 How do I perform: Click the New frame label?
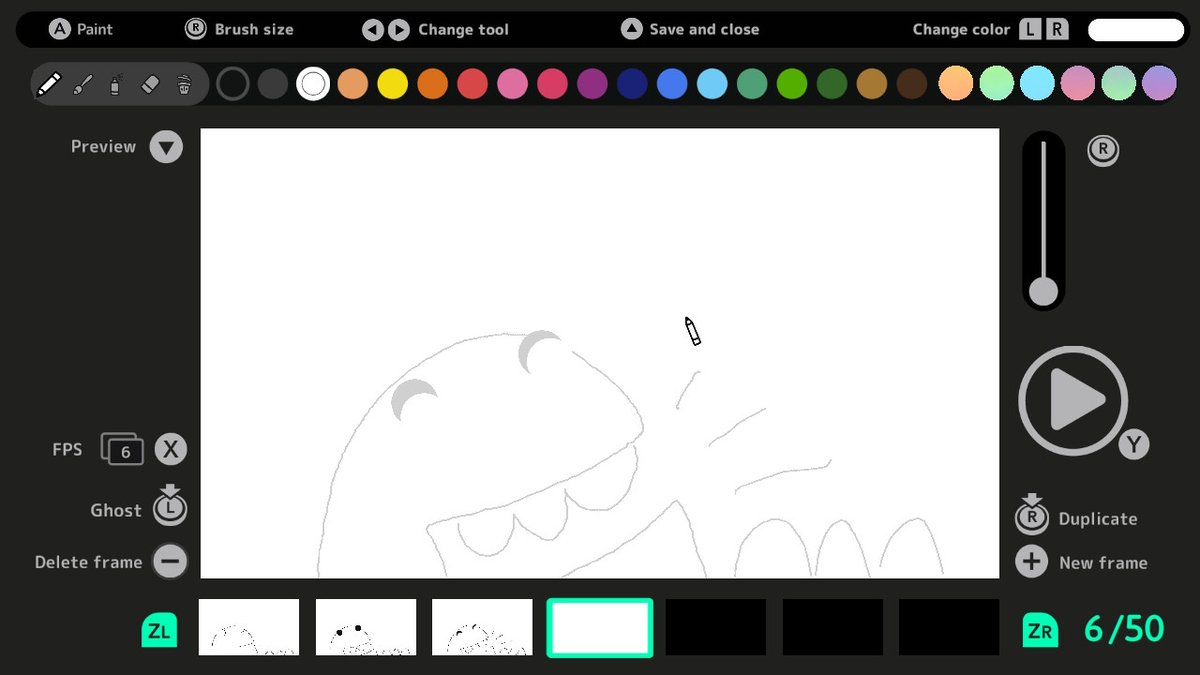click(x=1103, y=563)
